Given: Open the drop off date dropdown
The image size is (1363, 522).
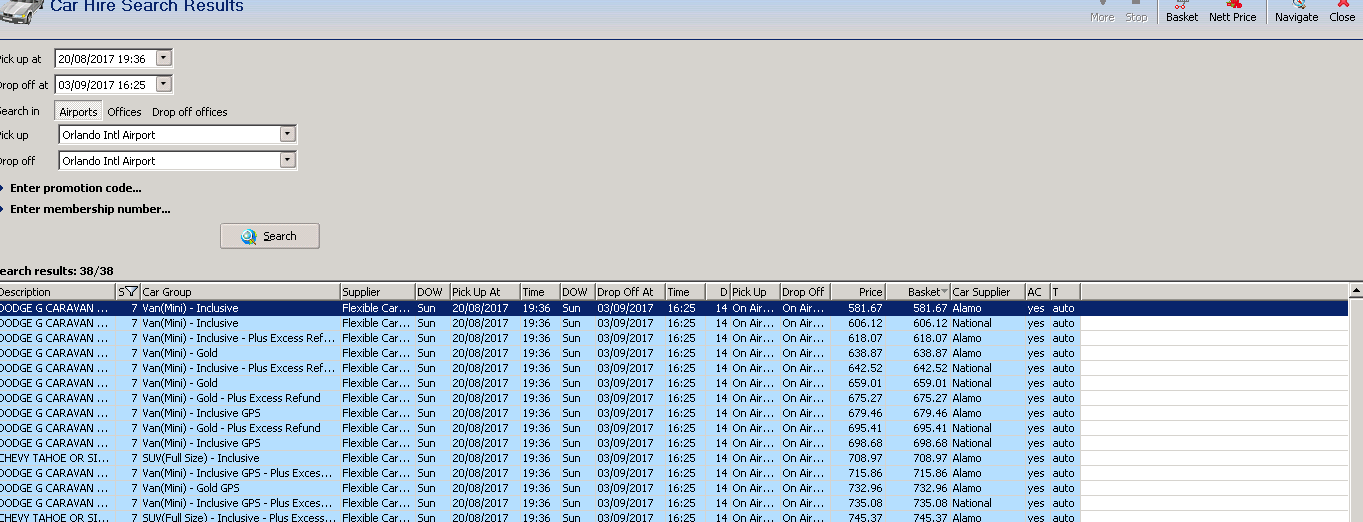Looking at the screenshot, I should 164,85.
